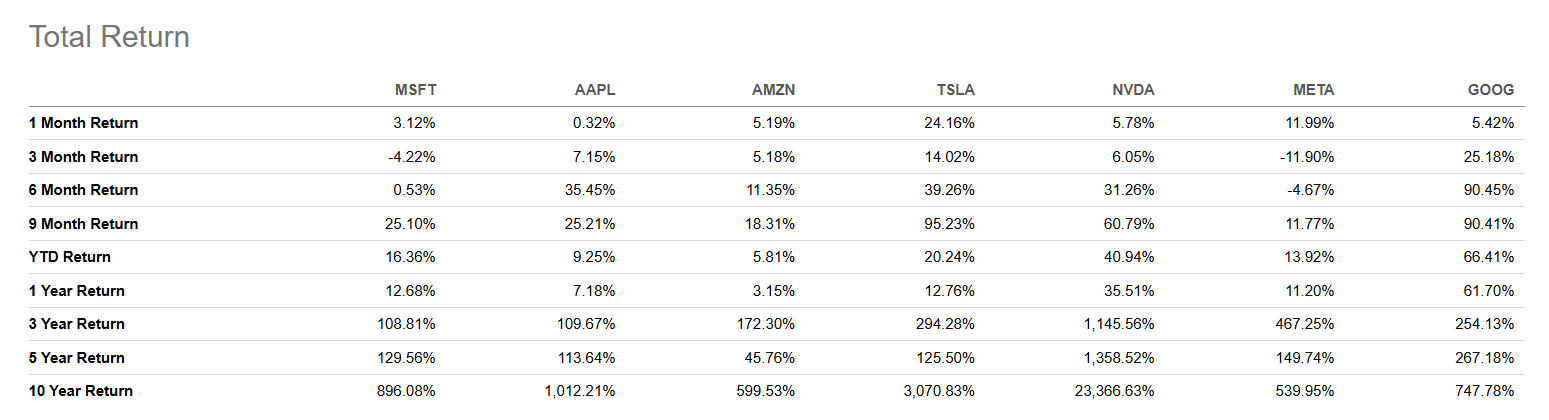Image resolution: width=1549 pixels, height=420 pixels.
Task: Click the GOOG ticker header
Action: [1492, 90]
